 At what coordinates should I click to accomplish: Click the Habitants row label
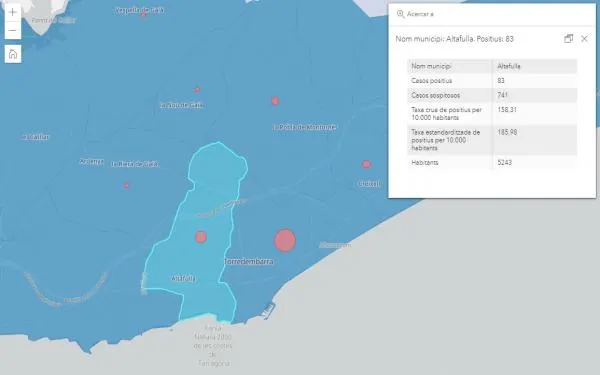tap(425, 163)
